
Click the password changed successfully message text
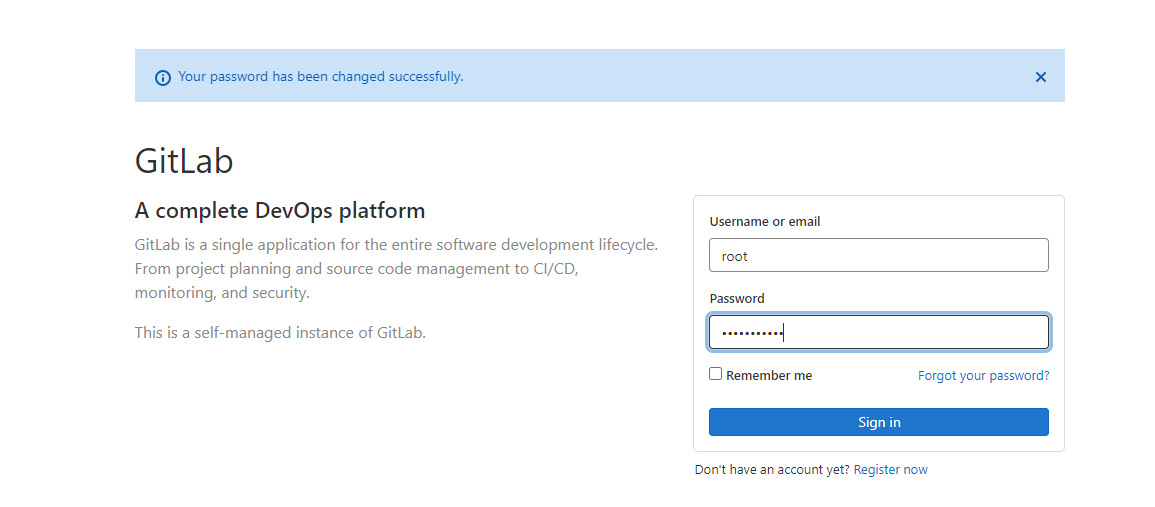point(320,77)
